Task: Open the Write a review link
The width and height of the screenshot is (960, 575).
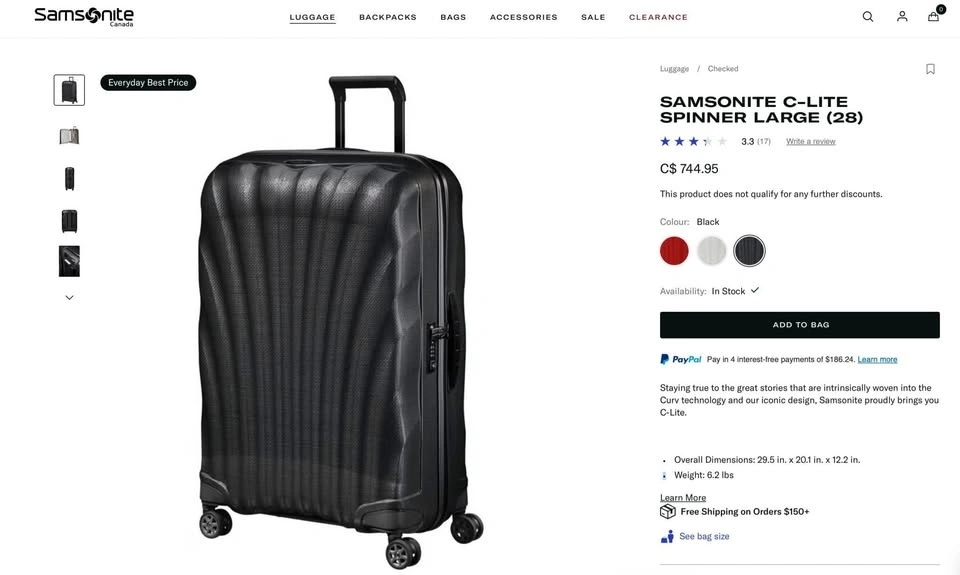Action: [x=810, y=142]
